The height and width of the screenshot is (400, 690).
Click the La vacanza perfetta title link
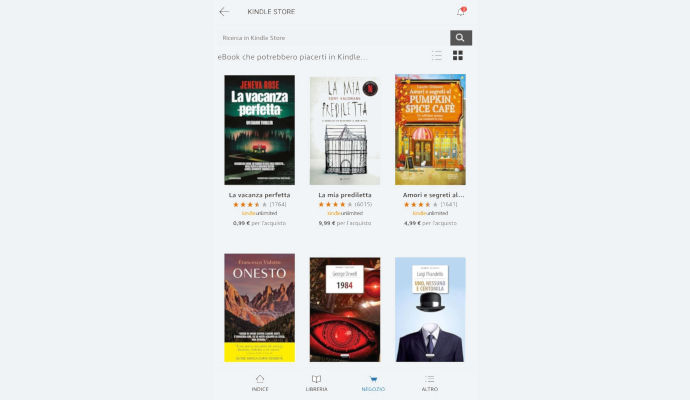(x=260, y=195)
